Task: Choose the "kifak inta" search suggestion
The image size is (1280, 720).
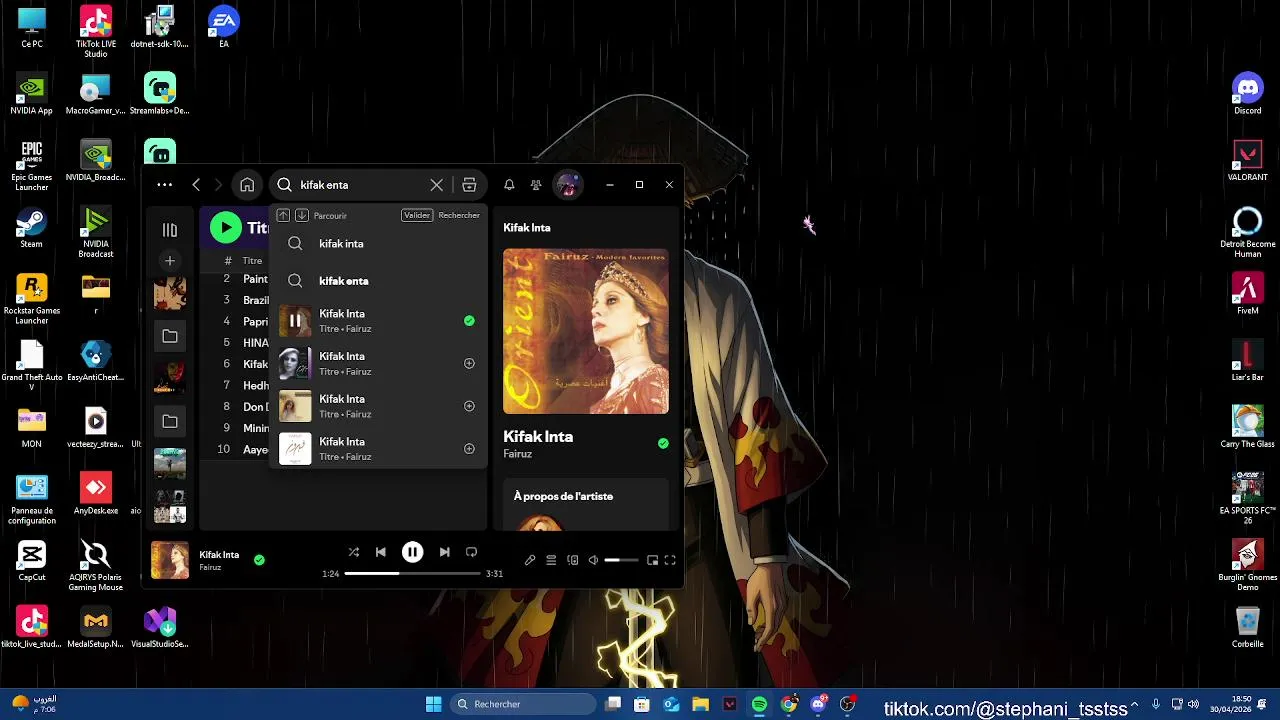Action: point(377,244)
